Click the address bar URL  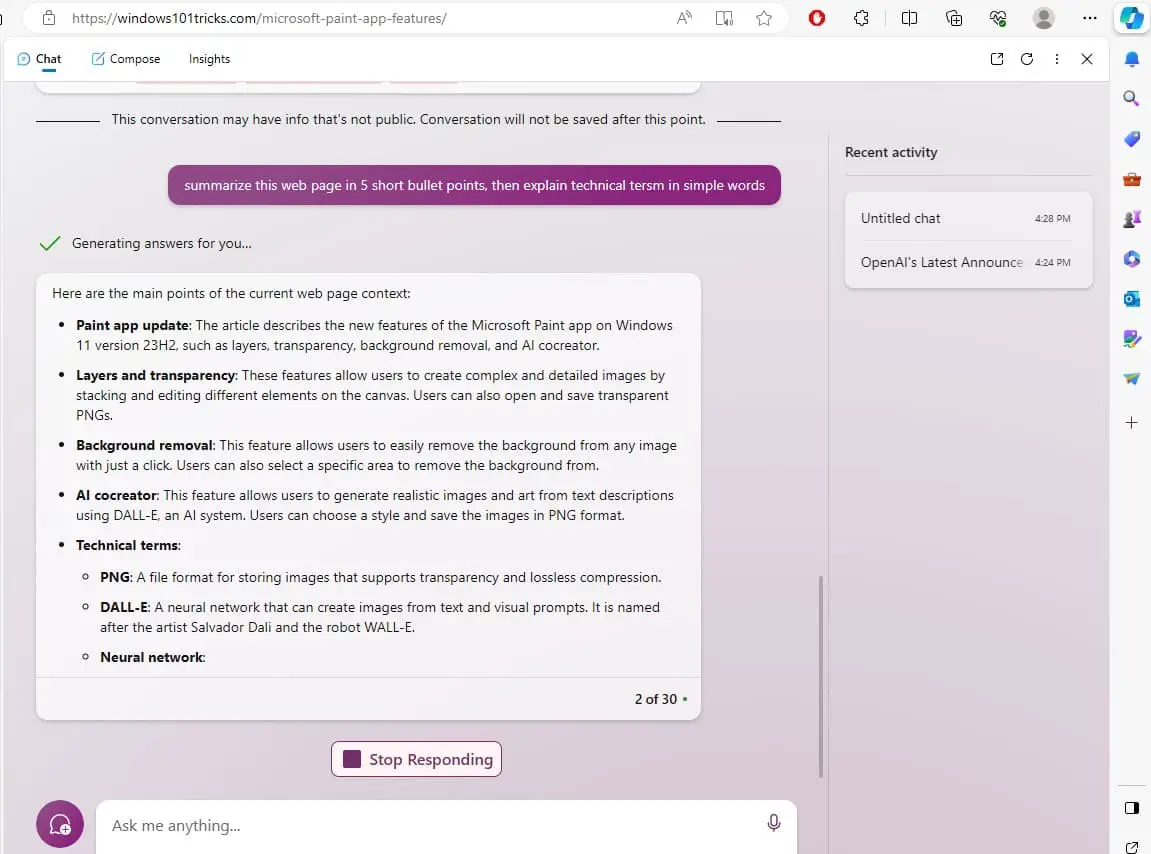click(x=259, y=18)
